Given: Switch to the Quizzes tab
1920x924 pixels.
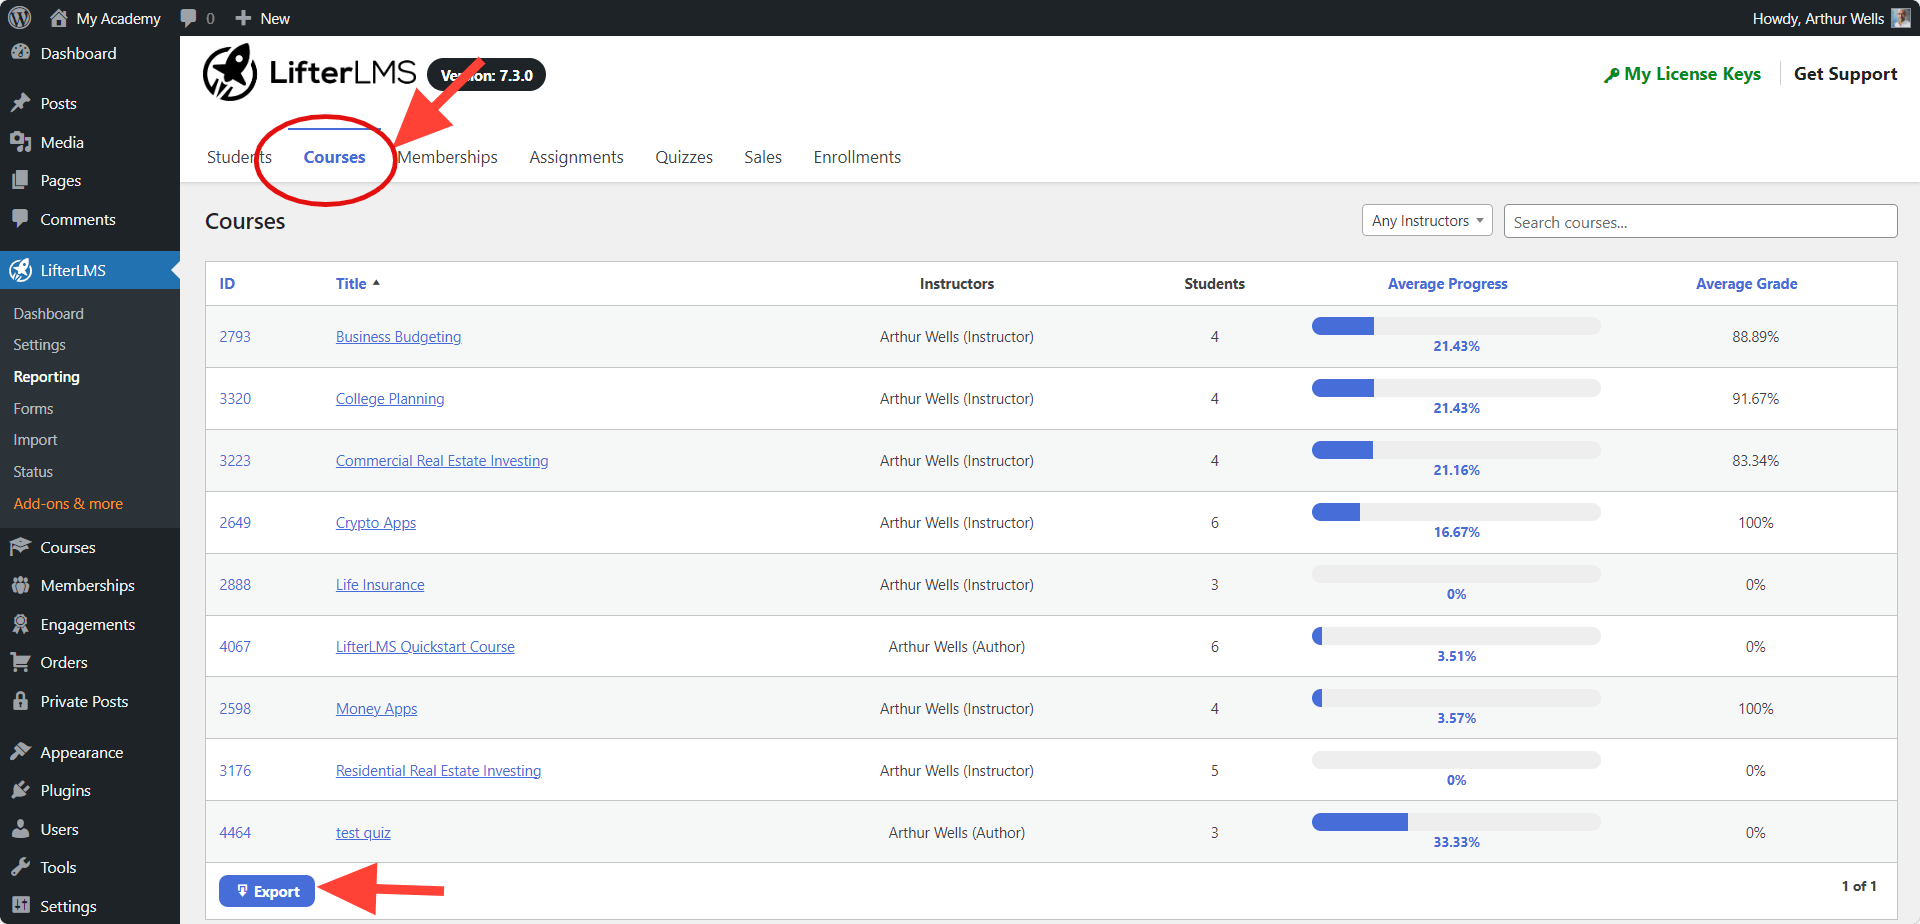Looking at the screenshot, I should [x=684, y=157].
